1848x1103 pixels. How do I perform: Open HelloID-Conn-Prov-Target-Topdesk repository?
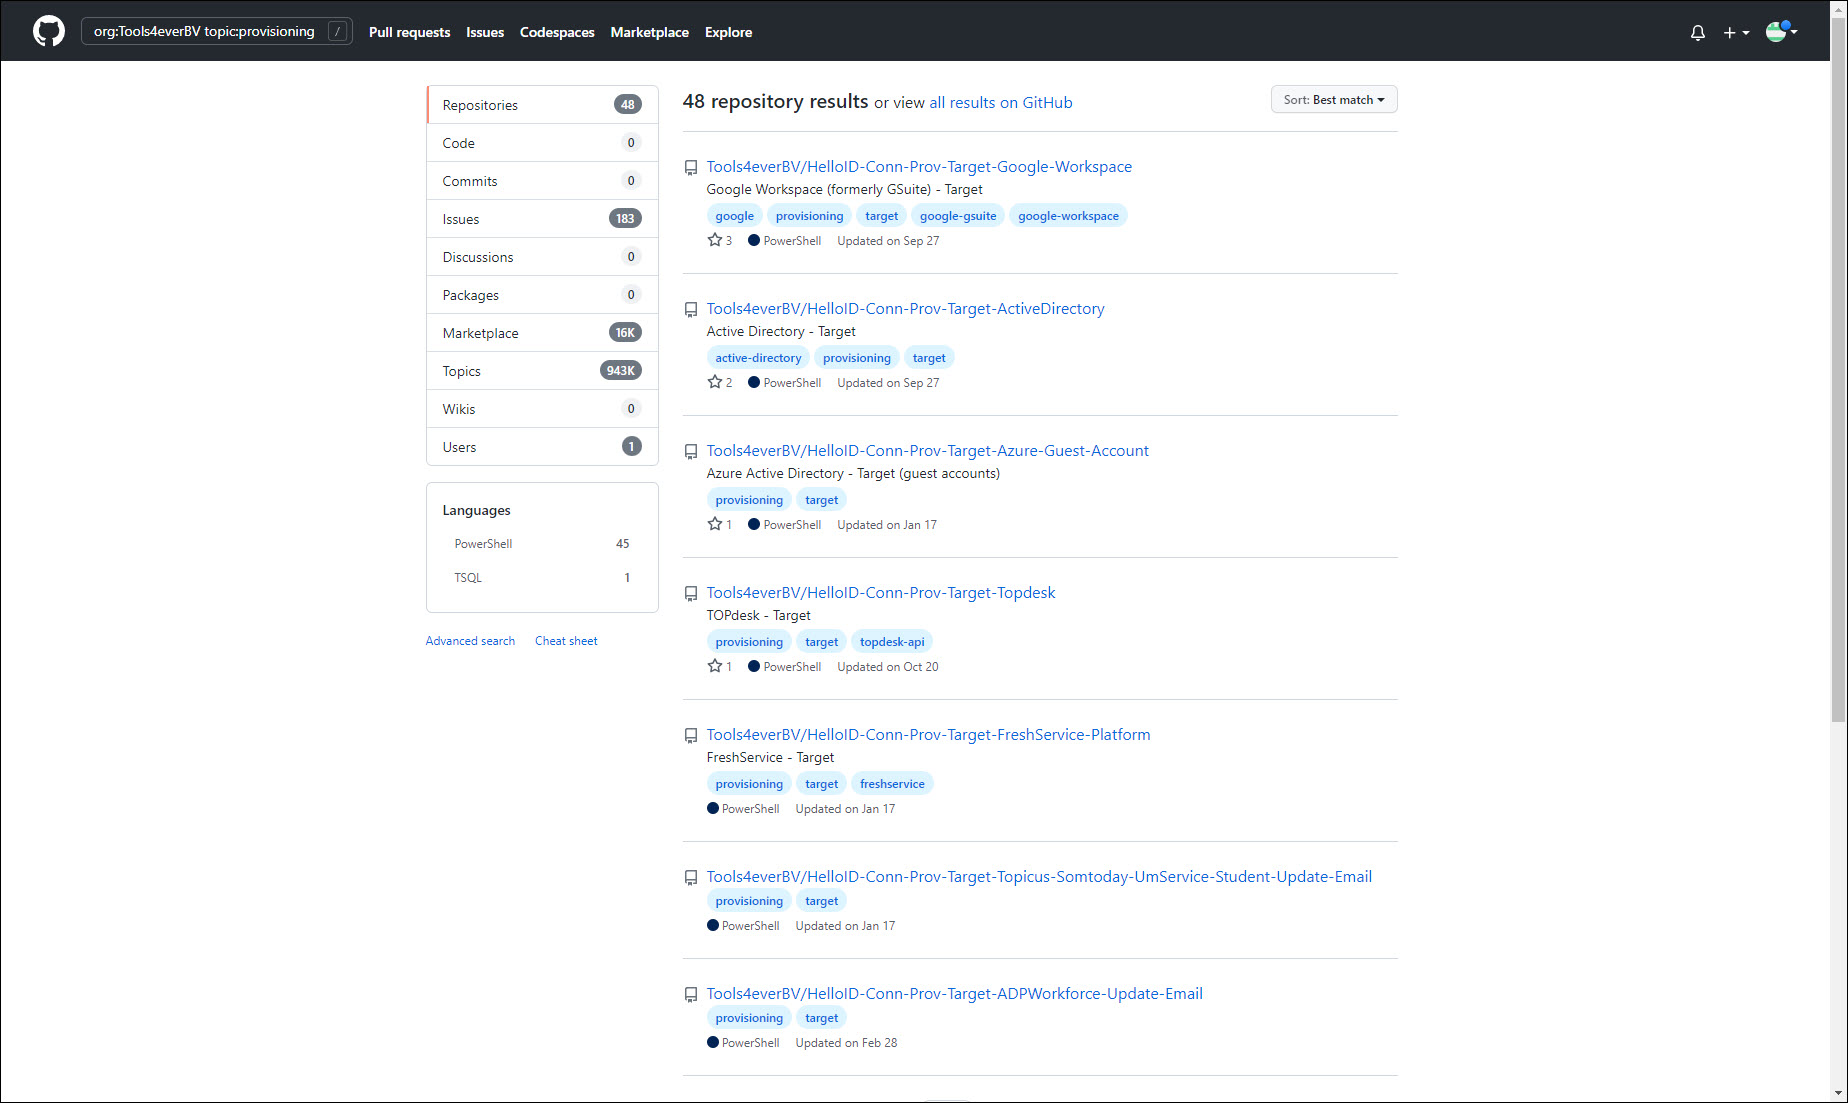(x=881, y=593)
